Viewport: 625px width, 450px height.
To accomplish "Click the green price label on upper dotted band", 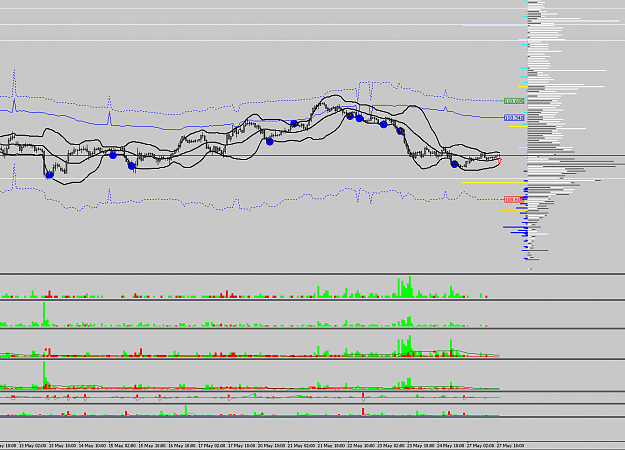I will (x=514, y=101).
